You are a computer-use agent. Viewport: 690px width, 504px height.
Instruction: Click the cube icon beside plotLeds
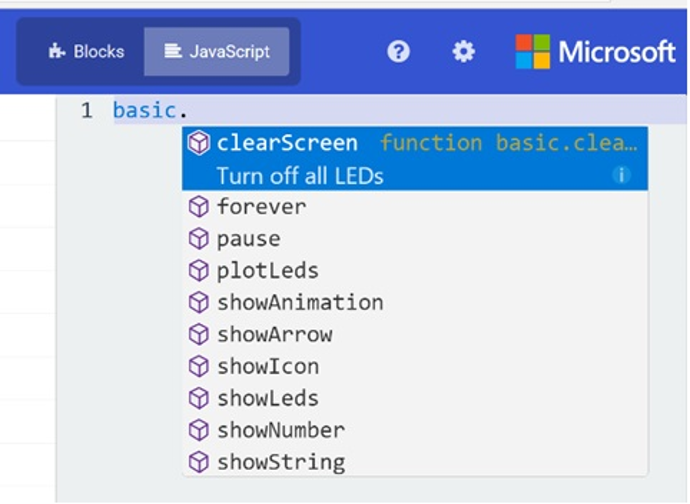point(199,271)
